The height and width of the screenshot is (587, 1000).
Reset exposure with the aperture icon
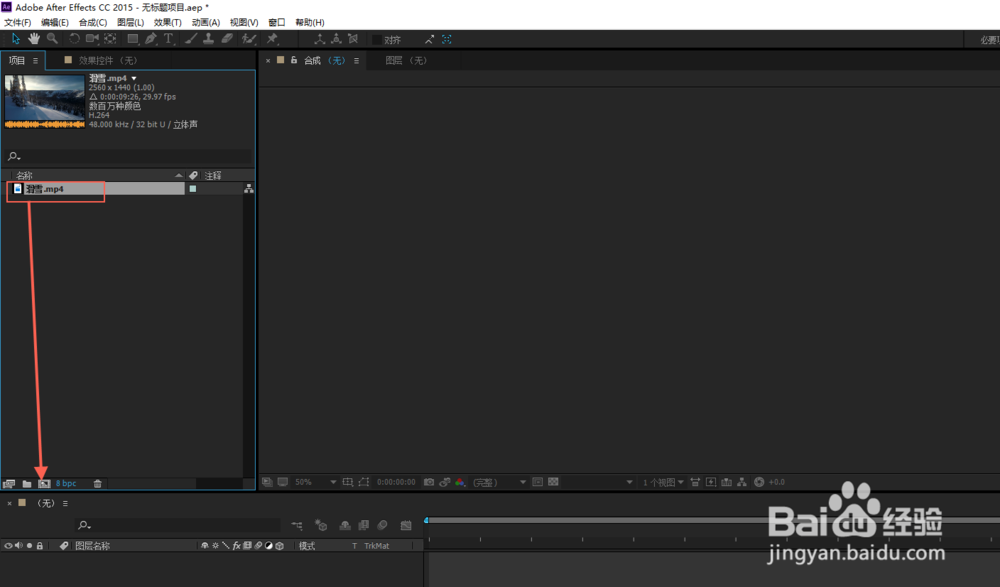click(759, 482)
